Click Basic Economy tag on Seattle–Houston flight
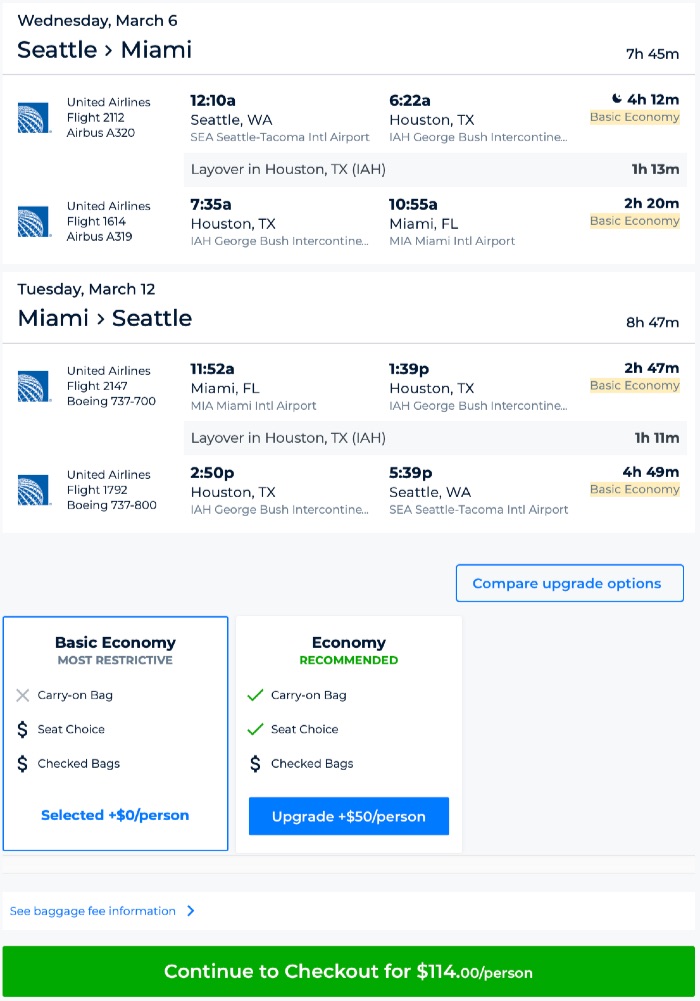 pyautogui.click(x=634, y=117)
